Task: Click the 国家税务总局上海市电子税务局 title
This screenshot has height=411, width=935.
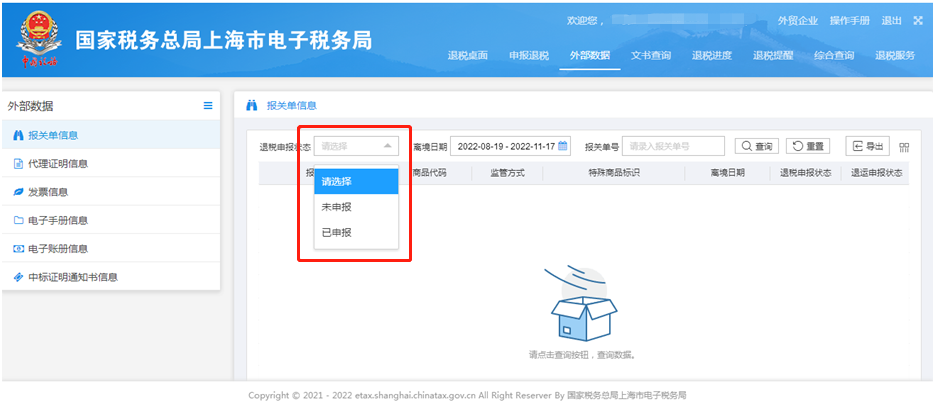Action: 224,40
